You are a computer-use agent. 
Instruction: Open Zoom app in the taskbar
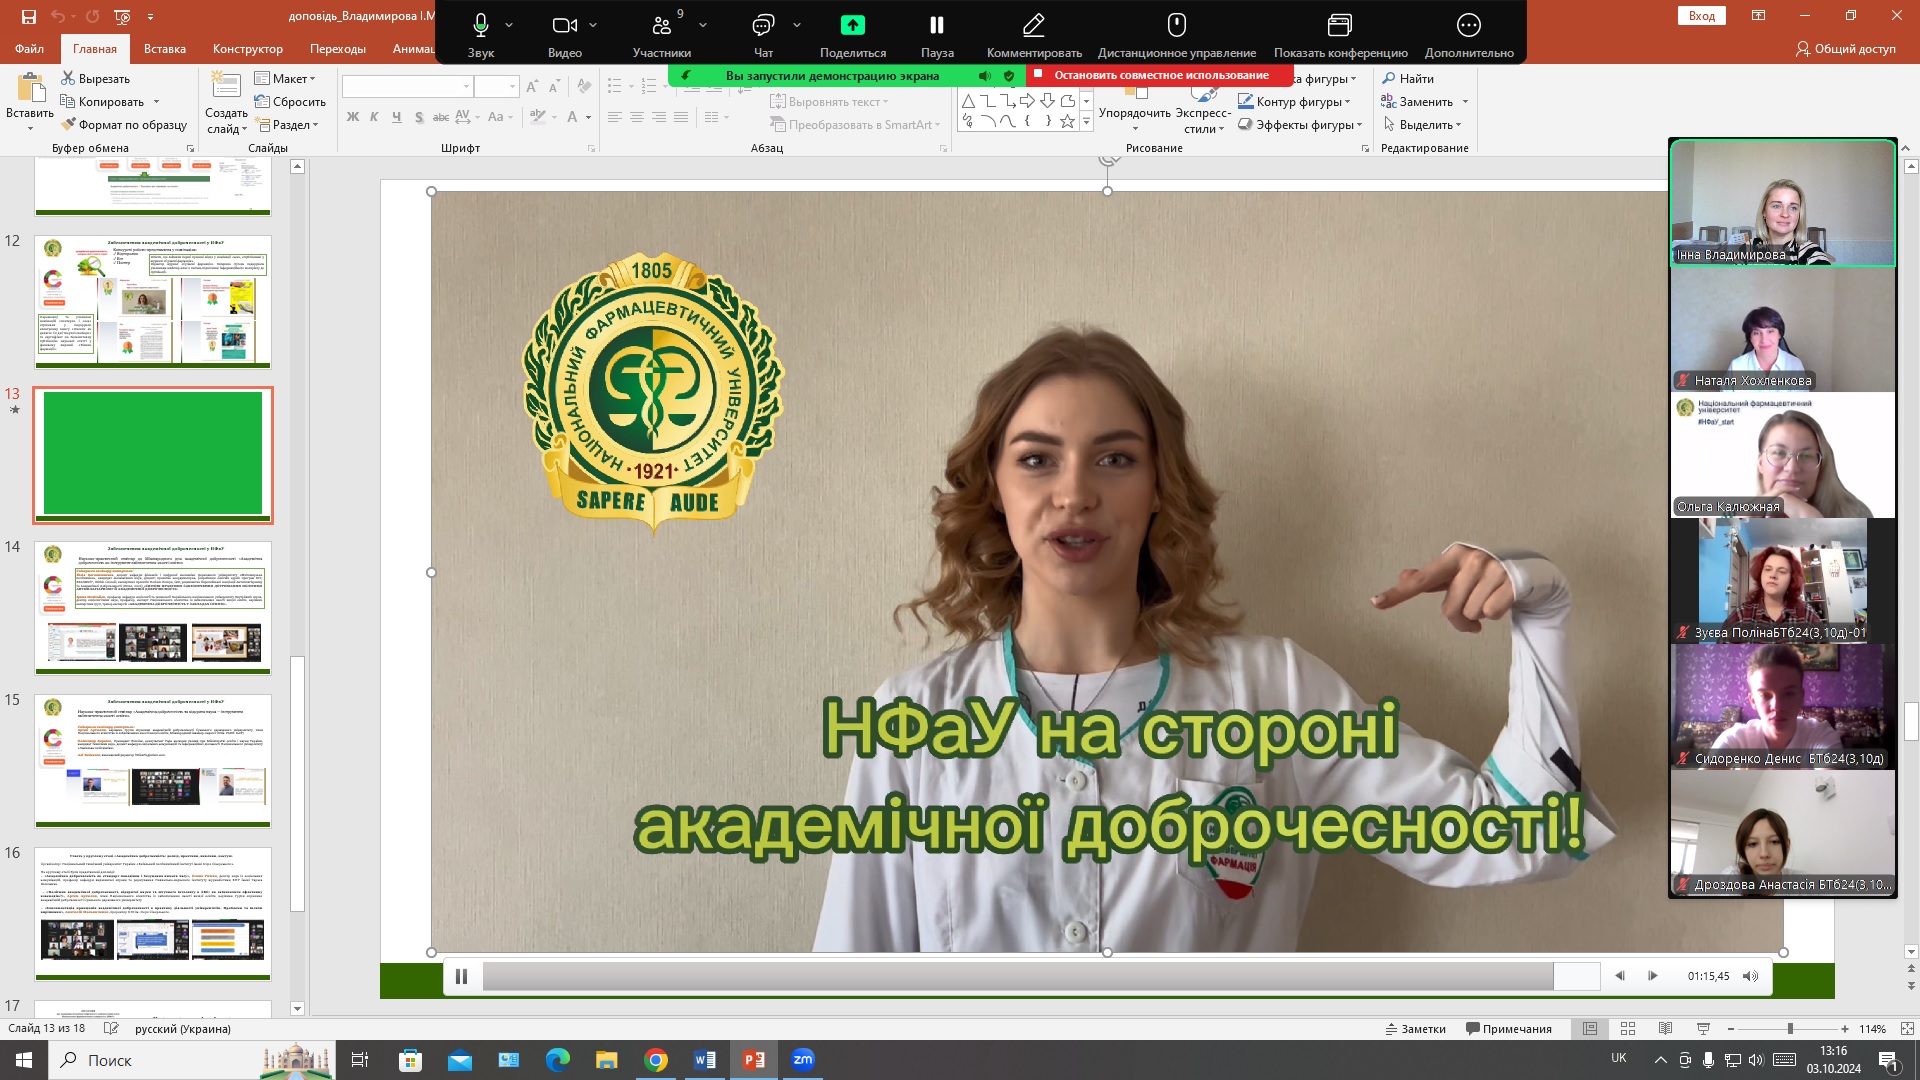click(803, 1060)
